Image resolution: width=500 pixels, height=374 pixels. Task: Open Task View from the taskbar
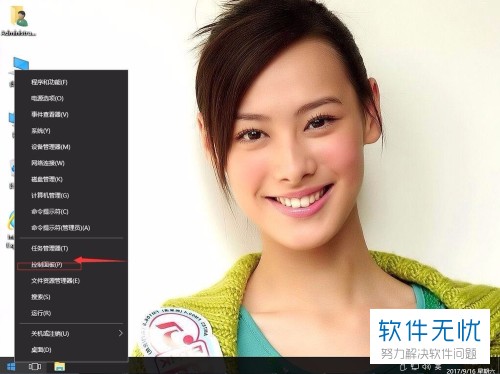35,367
